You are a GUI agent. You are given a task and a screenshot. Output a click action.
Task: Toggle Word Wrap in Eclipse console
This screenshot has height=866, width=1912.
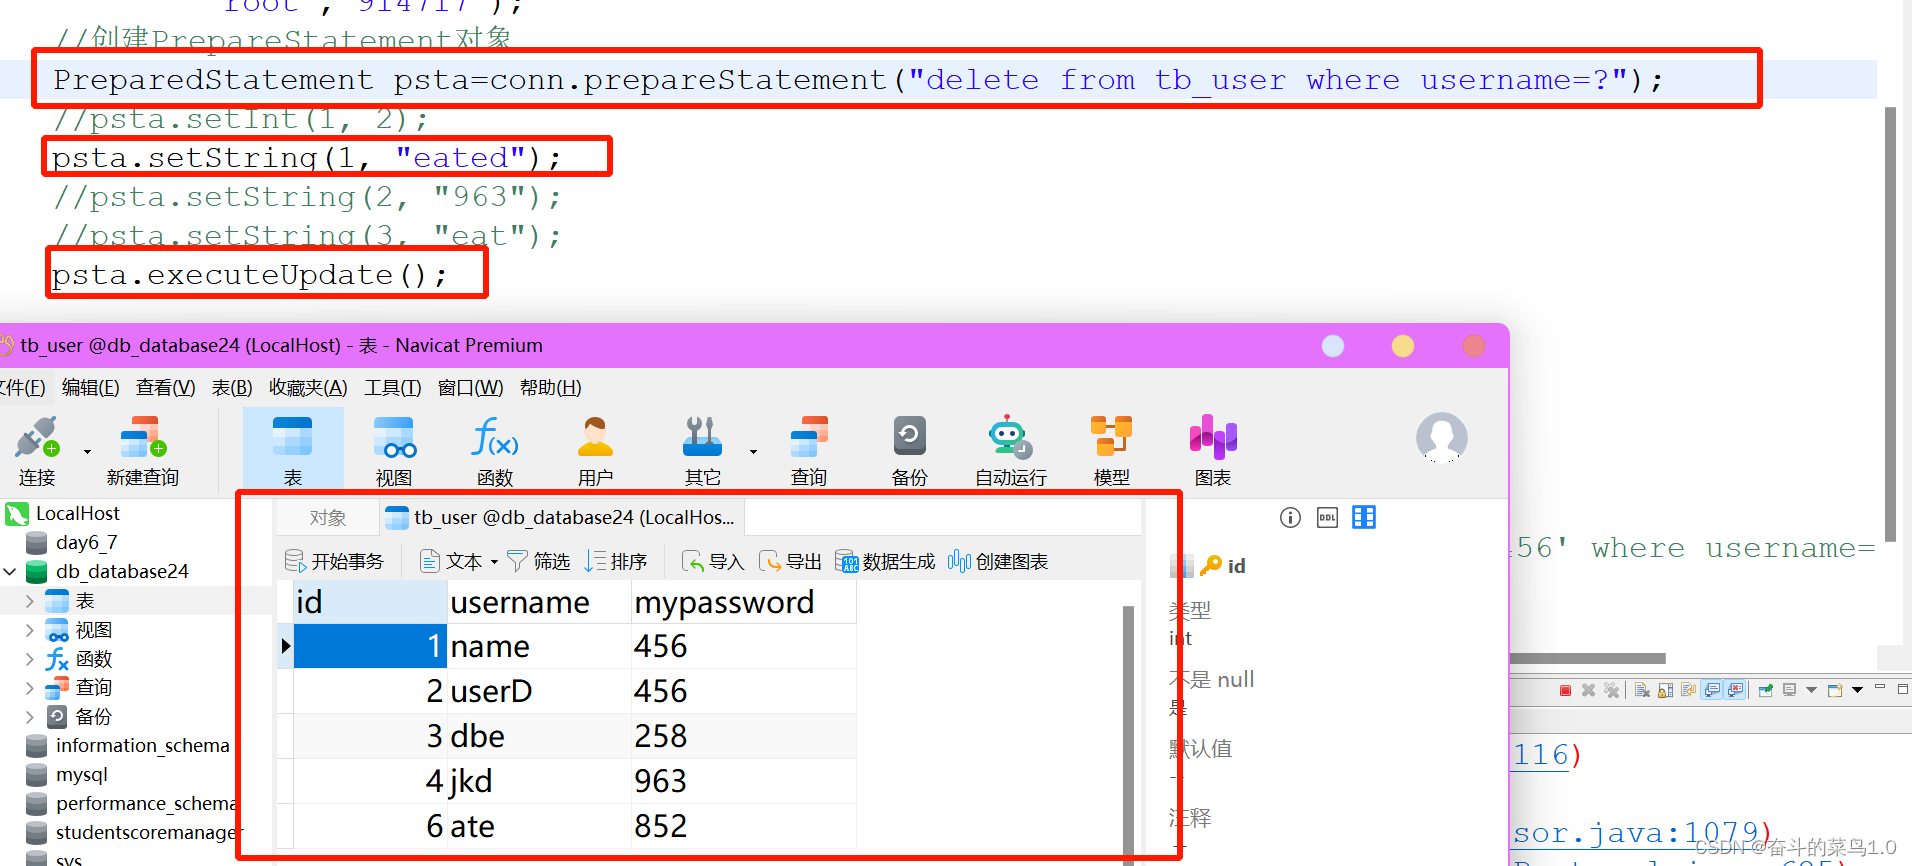click(1688, 690)
